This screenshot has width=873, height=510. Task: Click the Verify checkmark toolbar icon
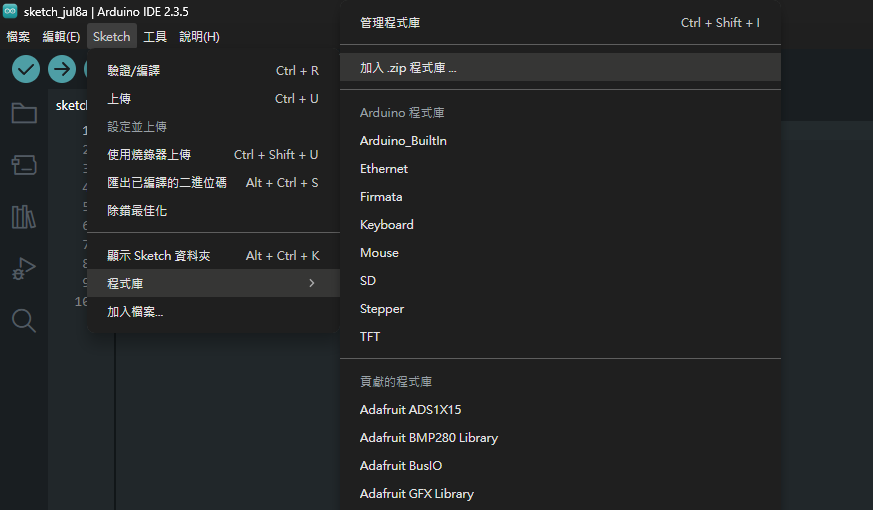click(x=26, y=70)
